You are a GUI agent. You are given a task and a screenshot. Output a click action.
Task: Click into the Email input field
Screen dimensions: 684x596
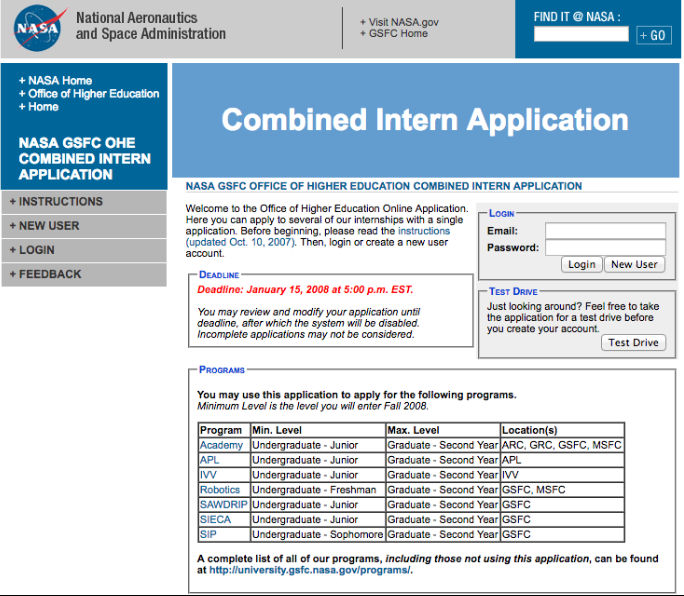(x=605, y=230)
